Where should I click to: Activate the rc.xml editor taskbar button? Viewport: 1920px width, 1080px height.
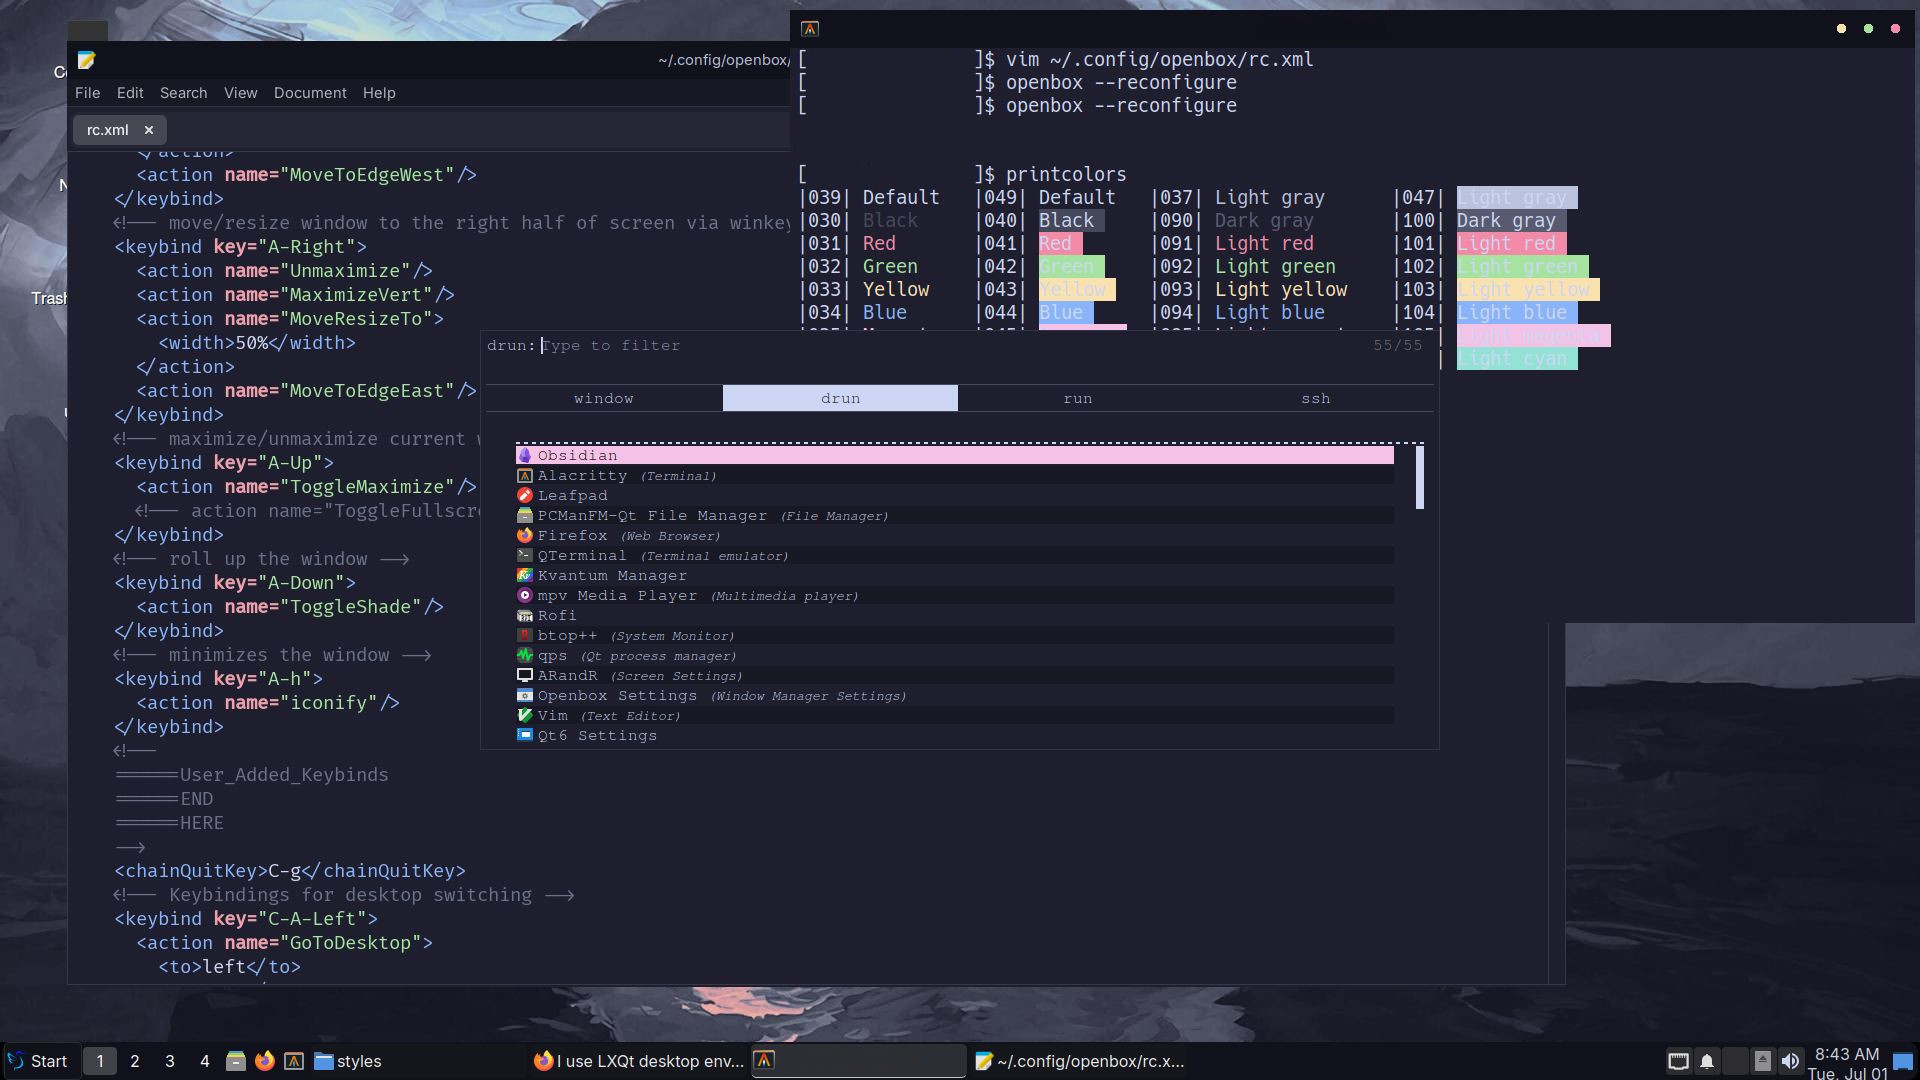1079,1061
